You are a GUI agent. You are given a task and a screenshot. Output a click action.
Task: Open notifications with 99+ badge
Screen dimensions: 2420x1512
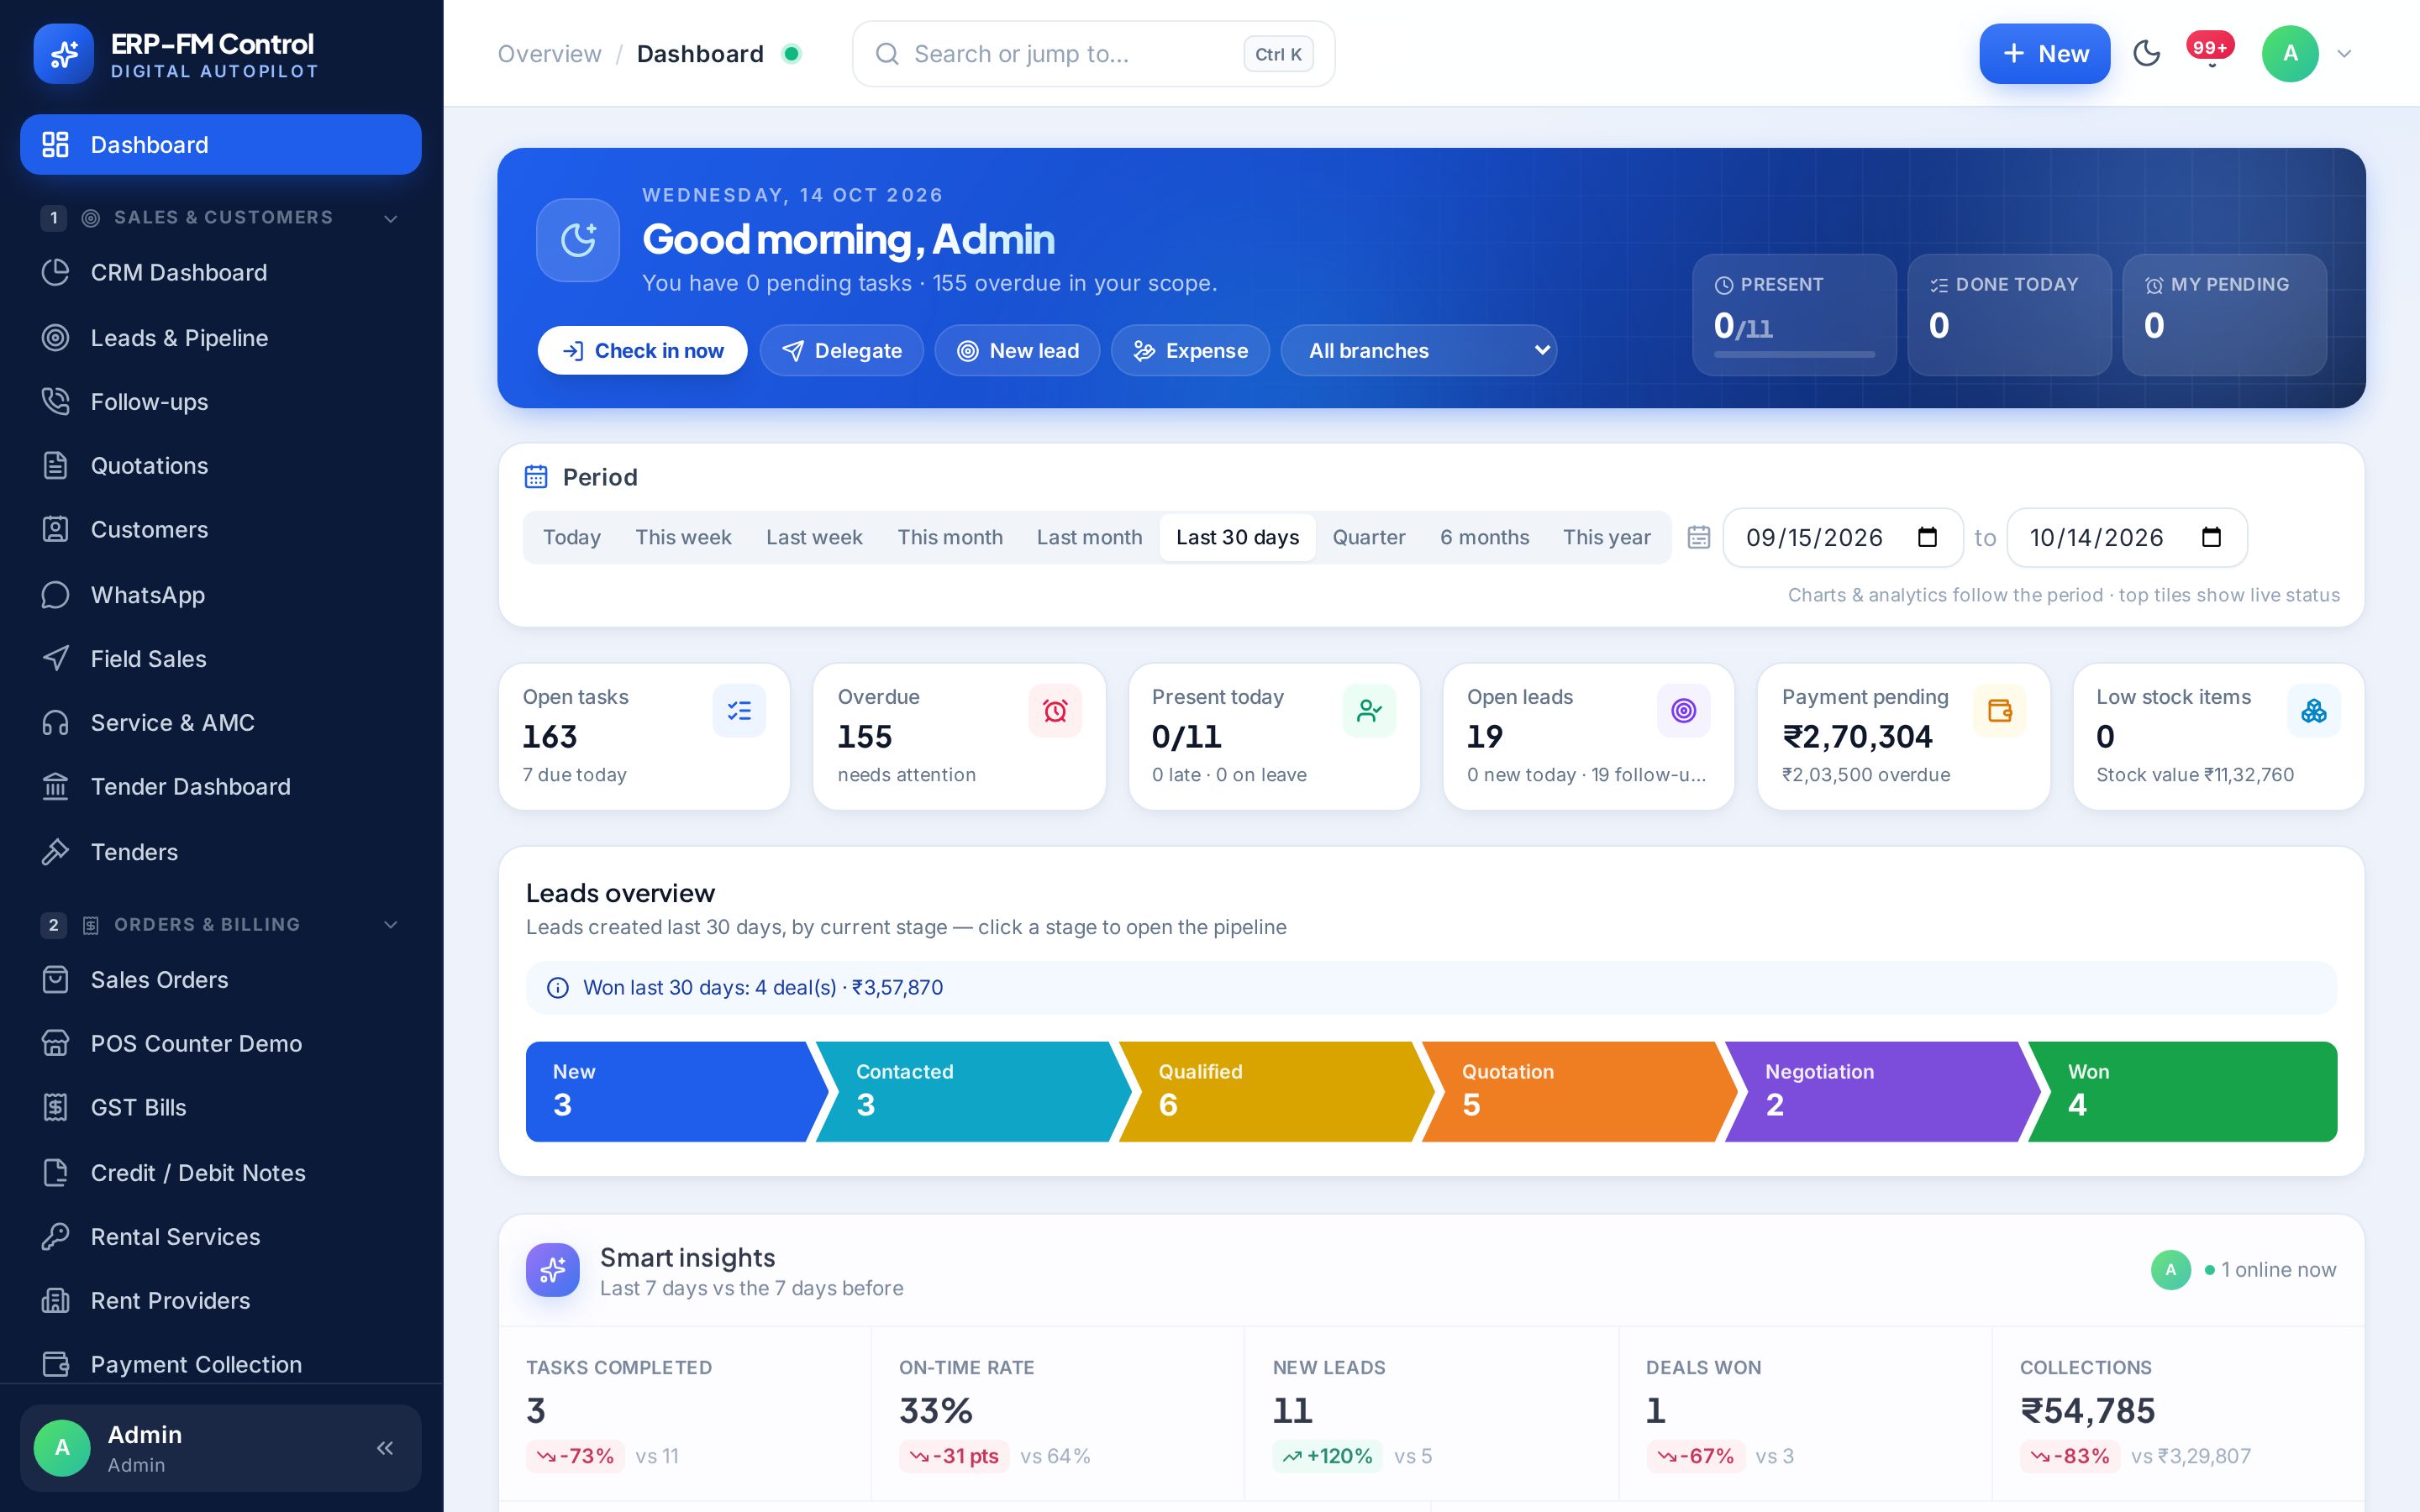(x=2210, y=52)
